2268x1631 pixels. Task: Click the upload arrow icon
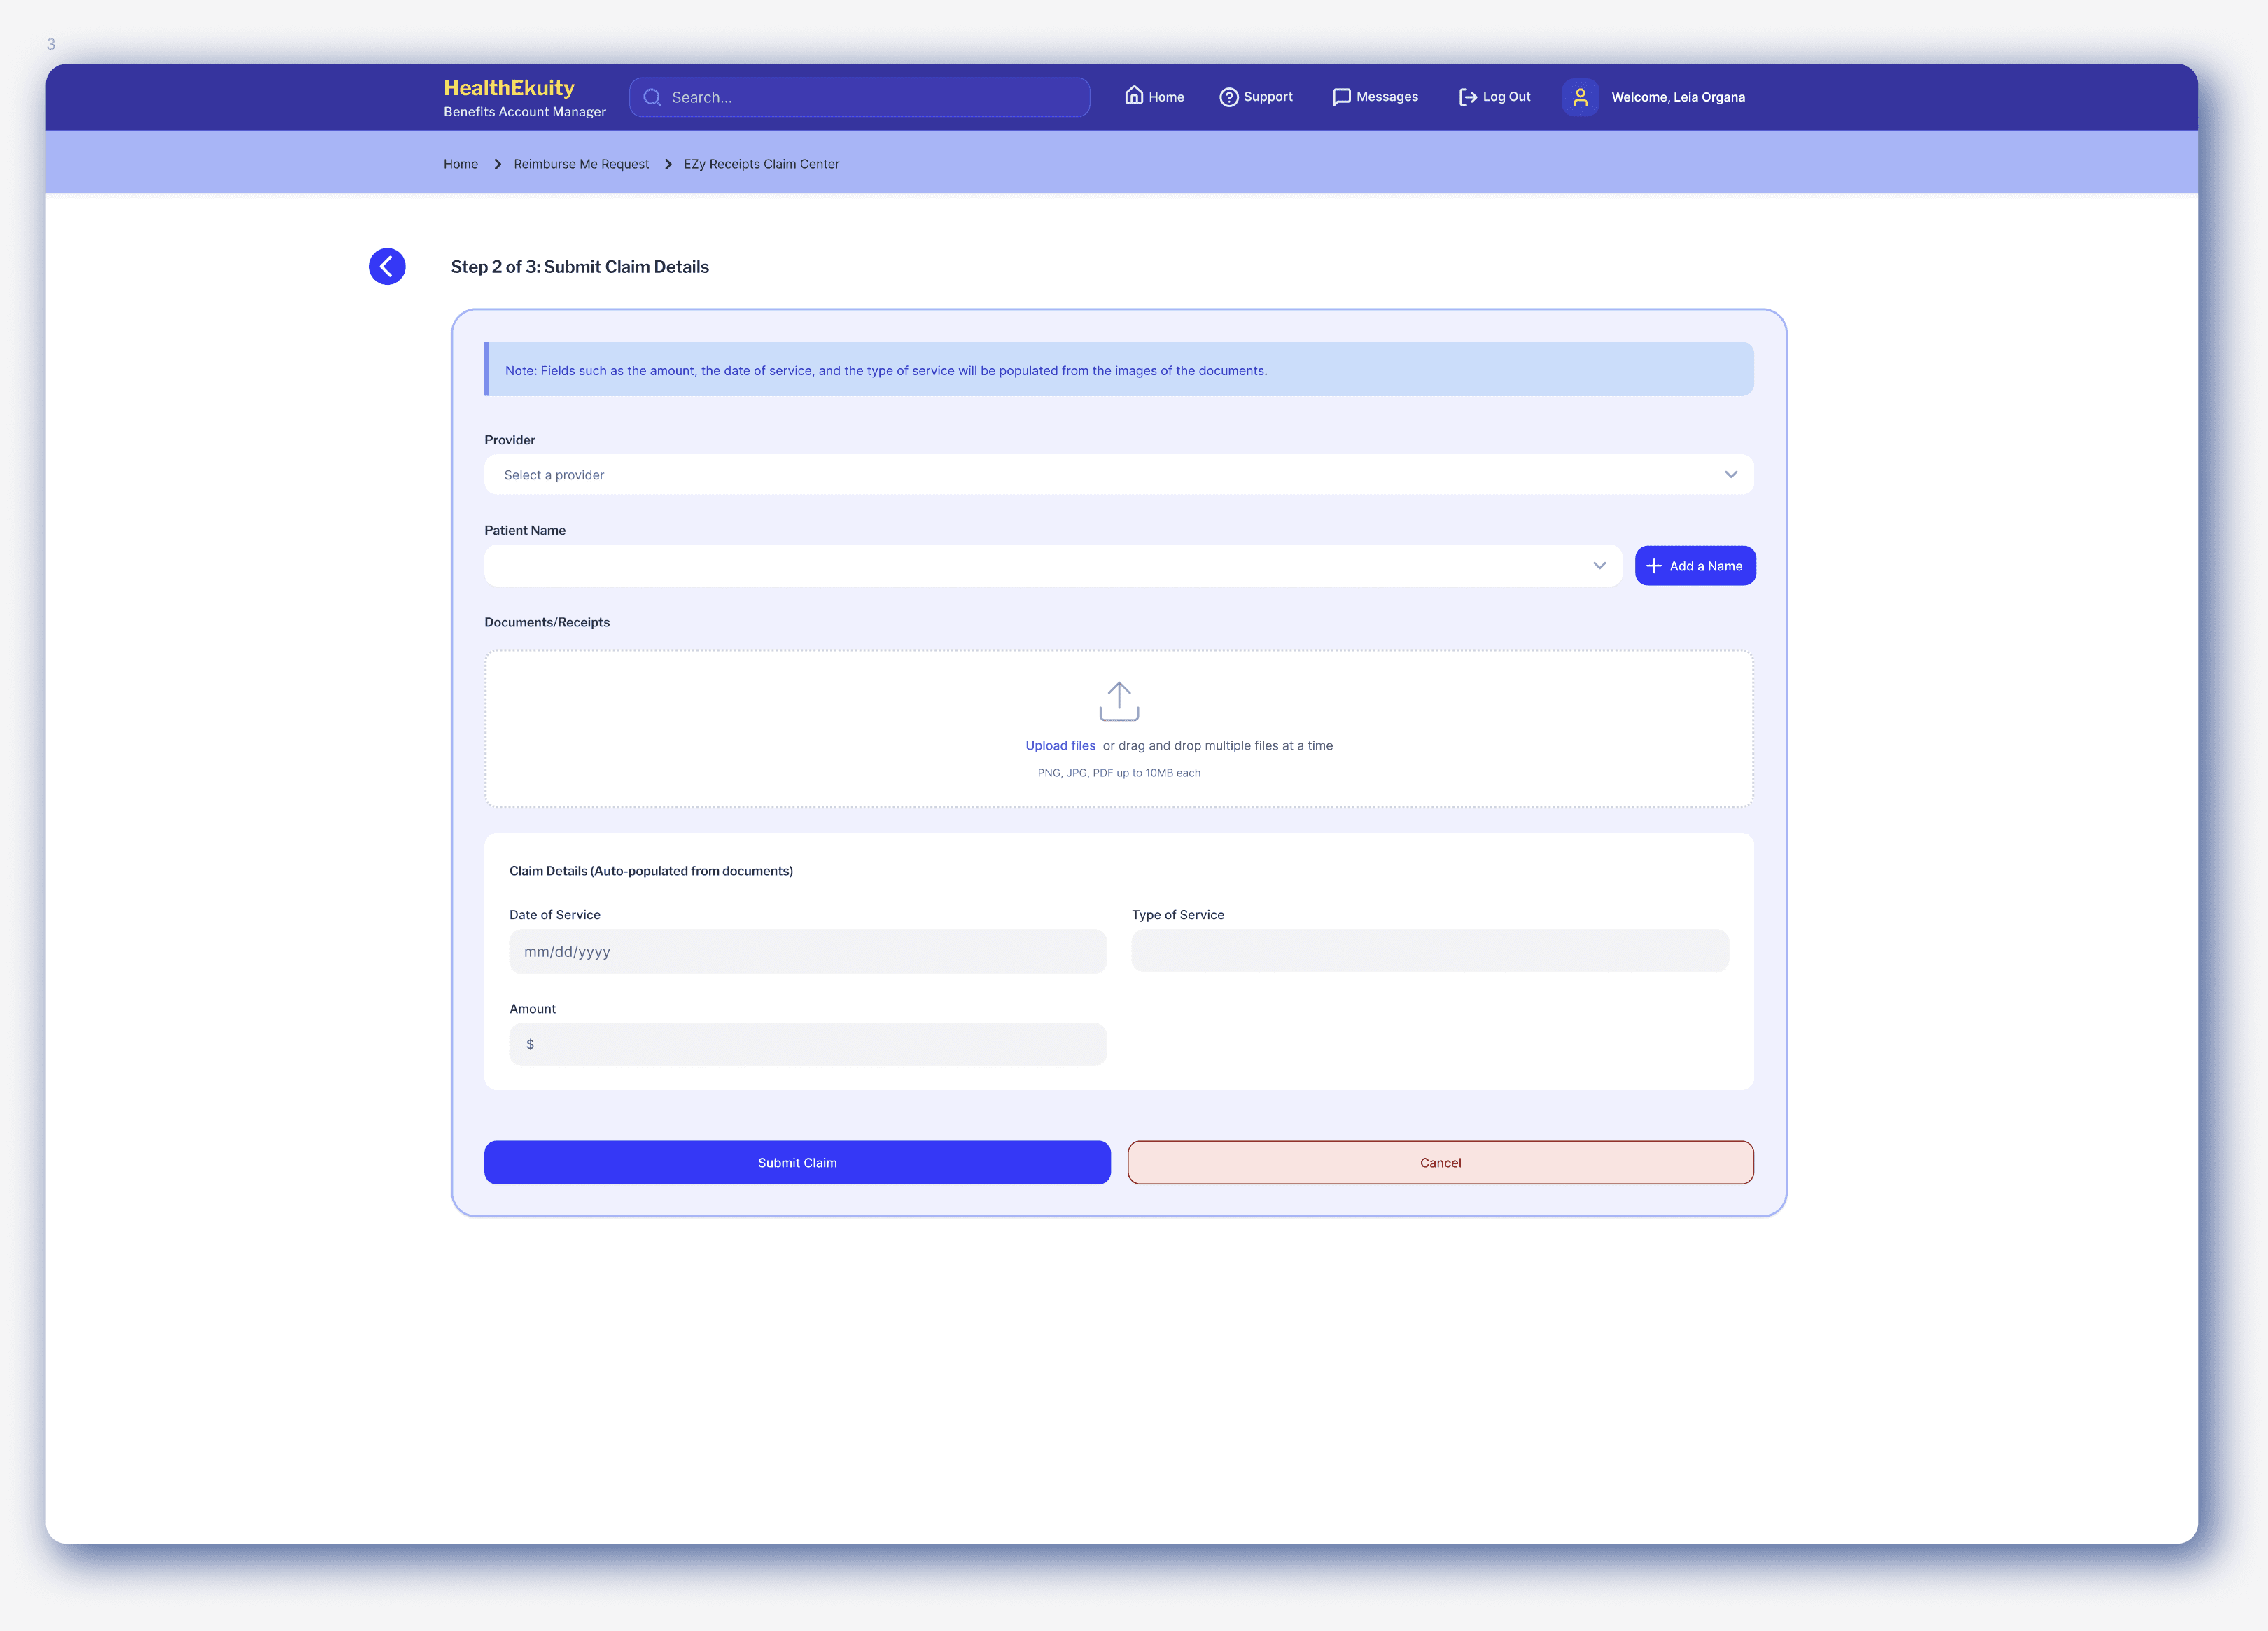1119,701
